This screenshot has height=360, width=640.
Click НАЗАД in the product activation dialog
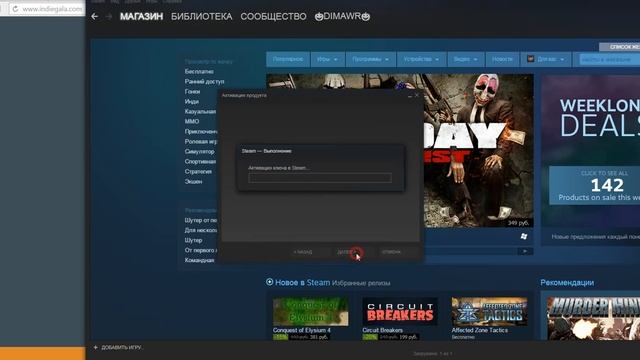click(303, 252)
